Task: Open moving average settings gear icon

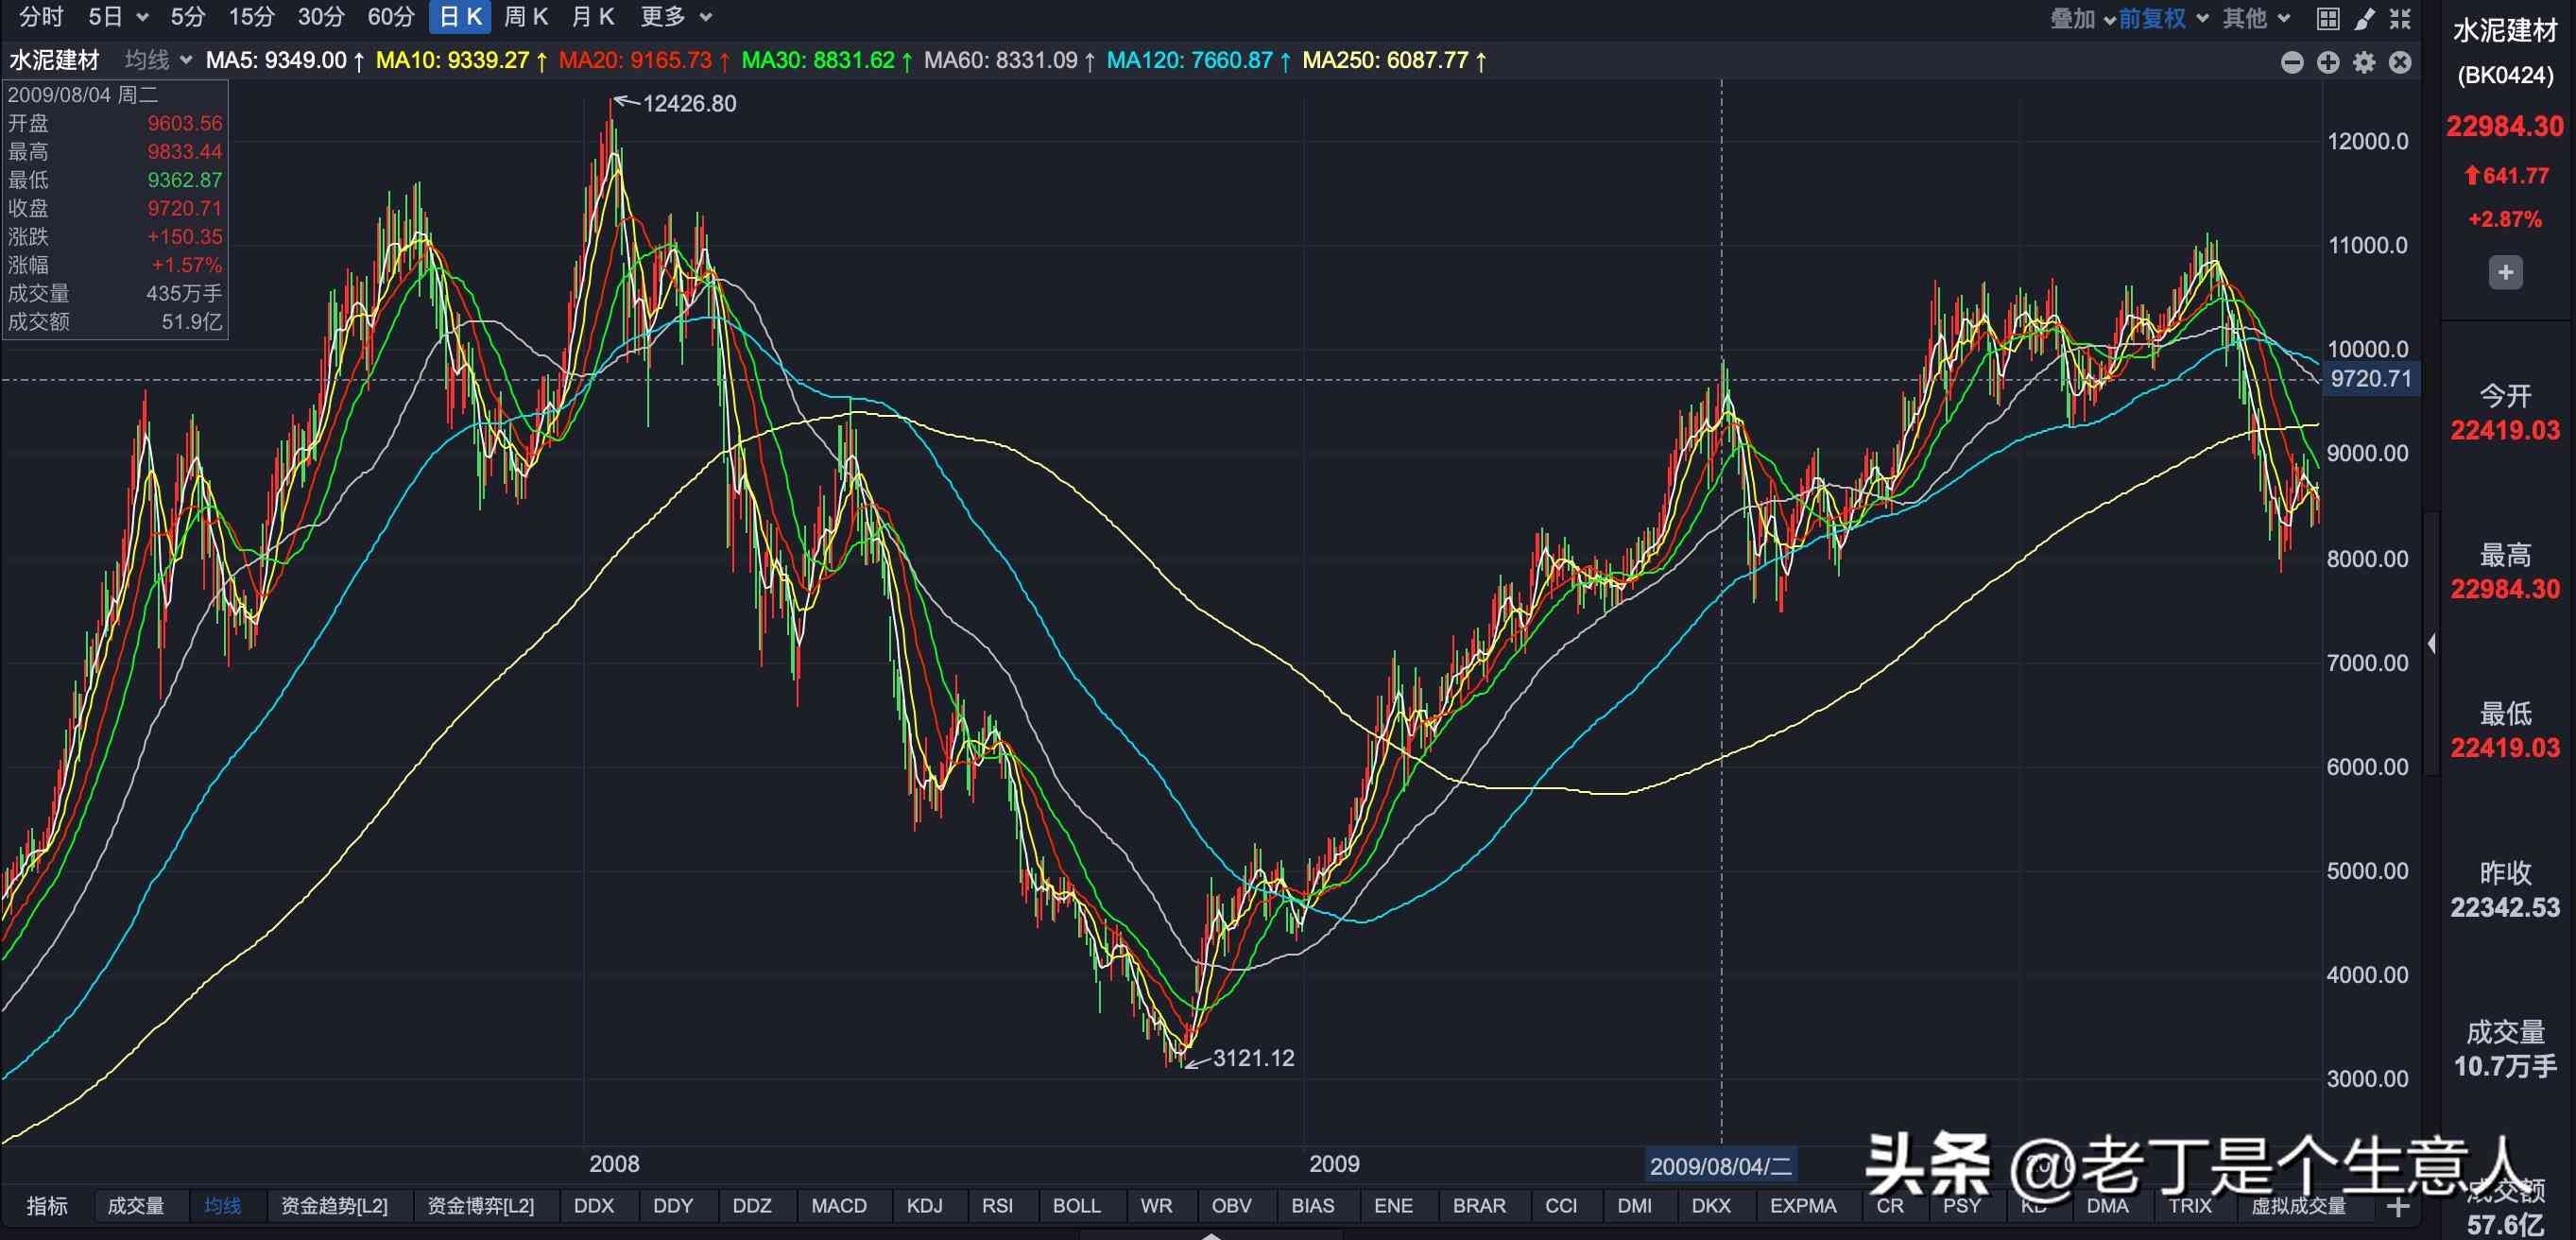Action: tap(2364, 62)
